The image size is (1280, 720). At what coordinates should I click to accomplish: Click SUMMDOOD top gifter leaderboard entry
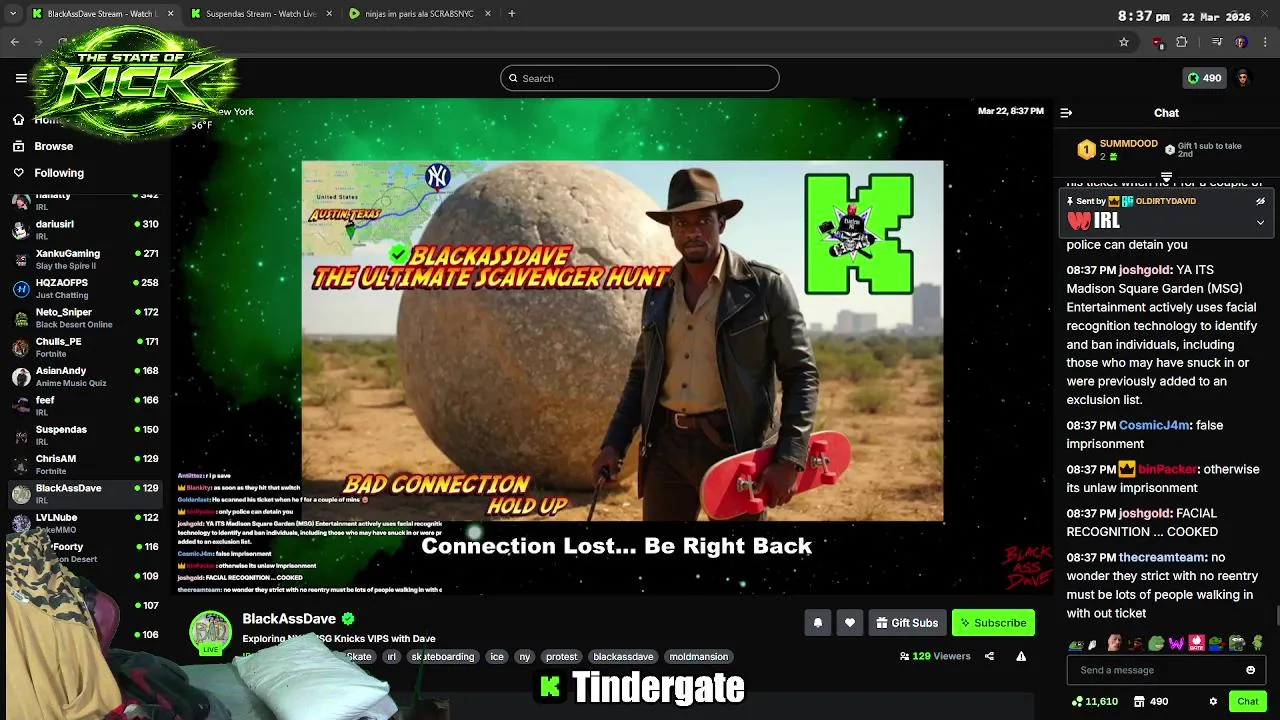pos(1116,150)
